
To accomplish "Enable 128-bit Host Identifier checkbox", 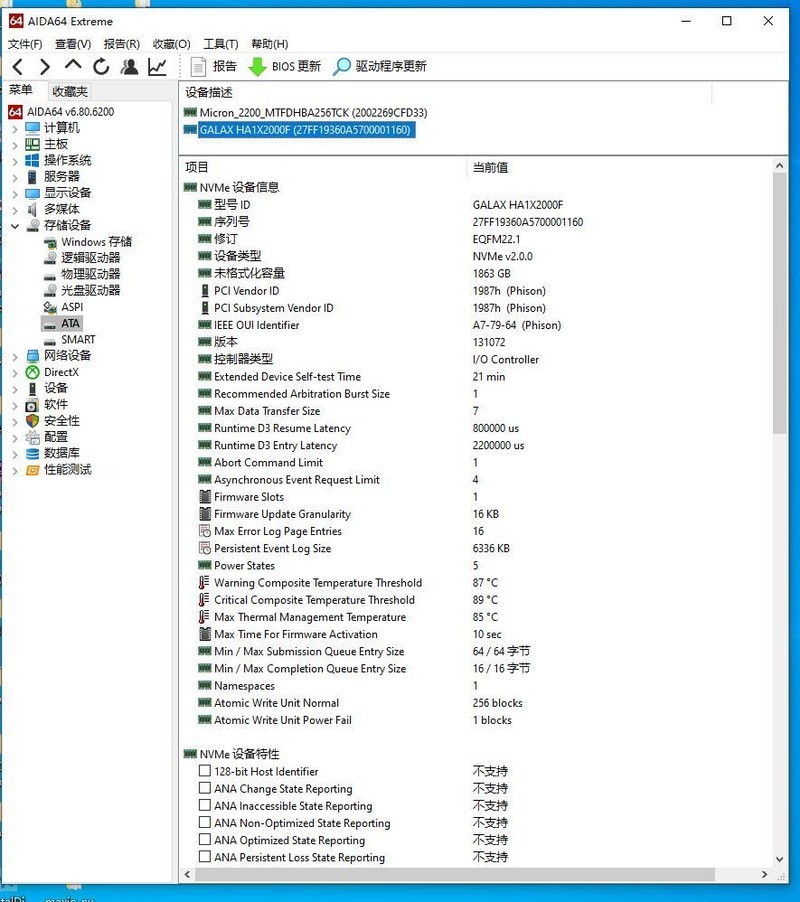I will pyautogui.click(x=205, y=772).
